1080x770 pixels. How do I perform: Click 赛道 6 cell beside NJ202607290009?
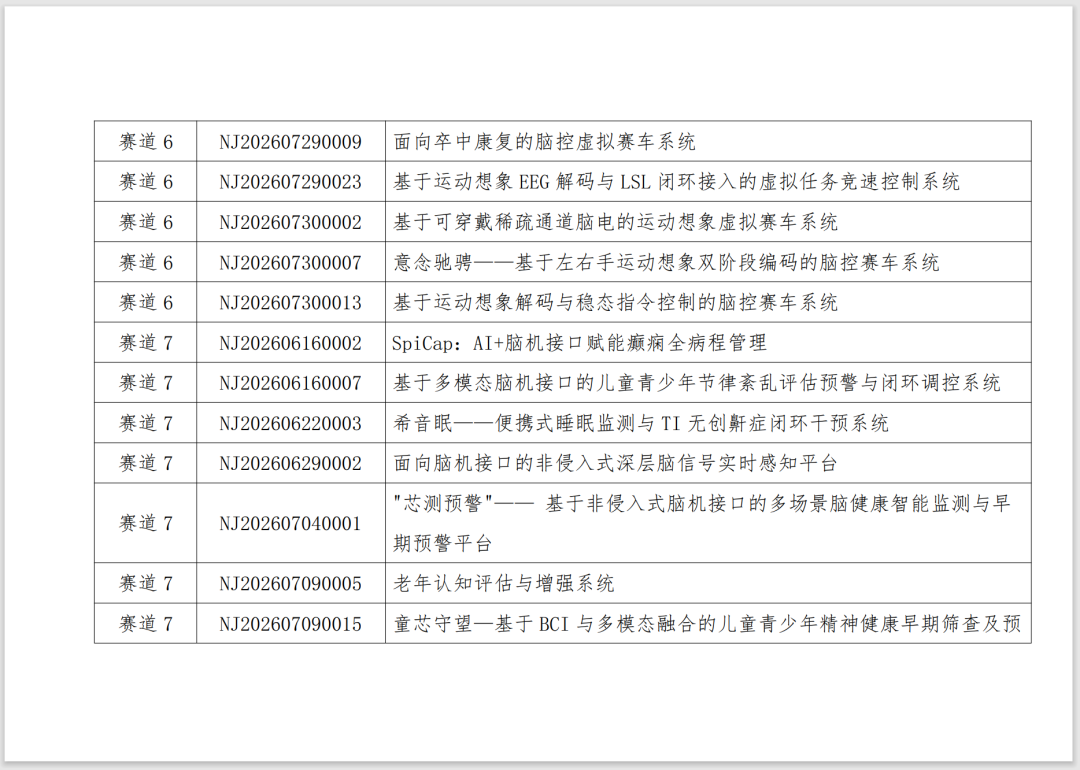[x=146, y=142]
